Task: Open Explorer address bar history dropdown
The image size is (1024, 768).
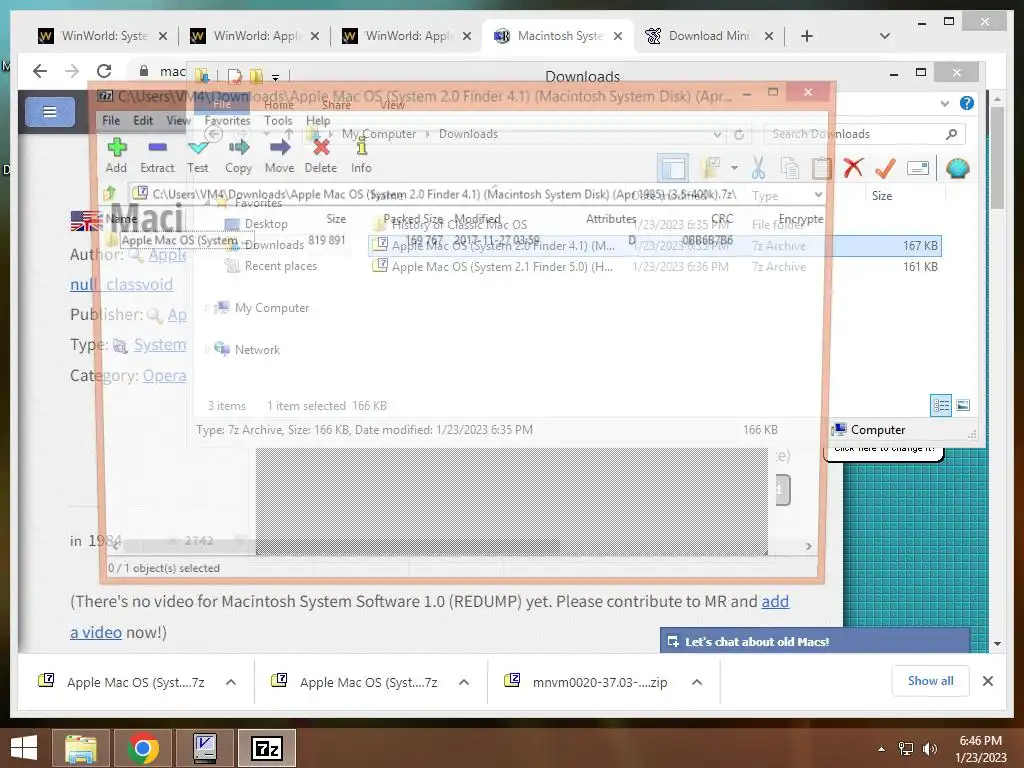Action: [x=717, y=134]
